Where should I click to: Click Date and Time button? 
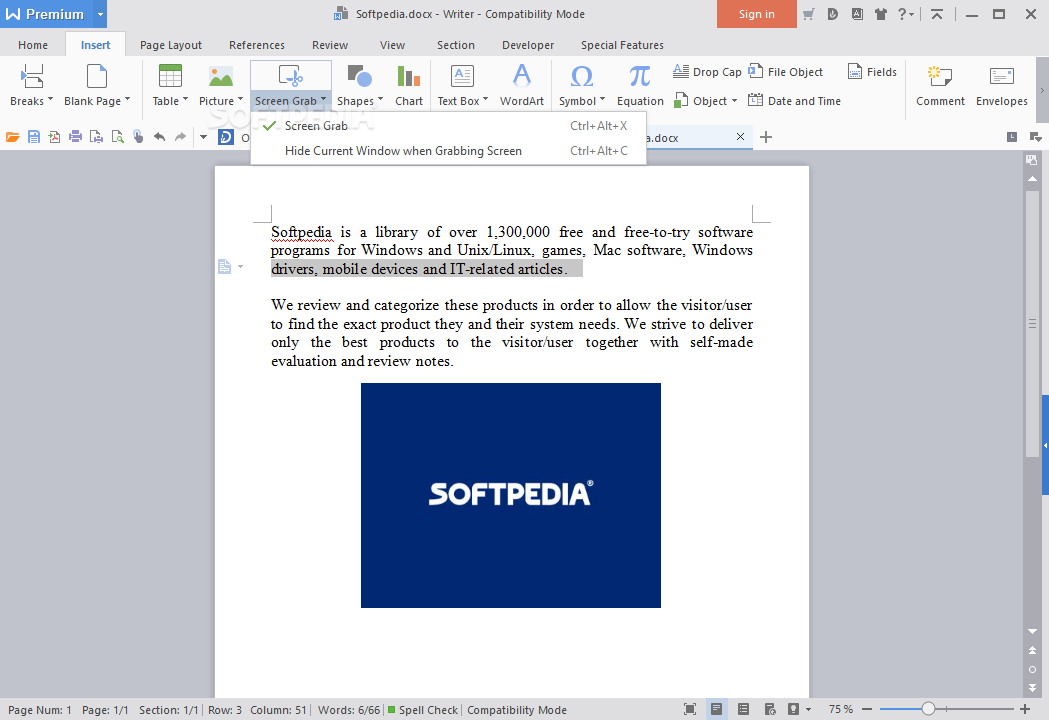point(794,101)
